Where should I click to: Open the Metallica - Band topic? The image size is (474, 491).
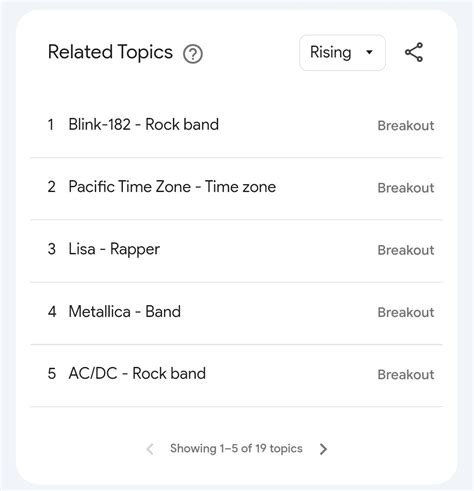point(125,312)
